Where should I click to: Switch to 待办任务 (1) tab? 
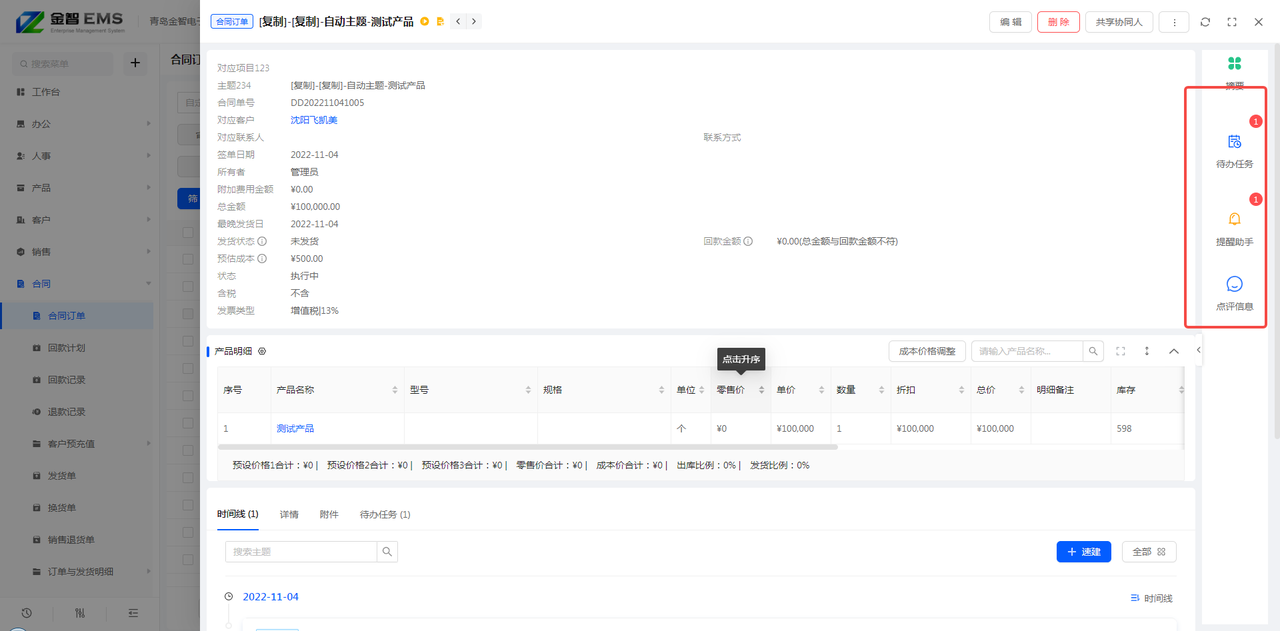pos(385,514)
